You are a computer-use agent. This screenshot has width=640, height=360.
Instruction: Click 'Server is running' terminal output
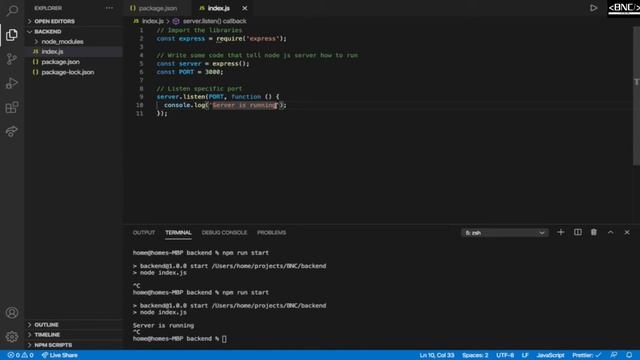tap(163, 326)
